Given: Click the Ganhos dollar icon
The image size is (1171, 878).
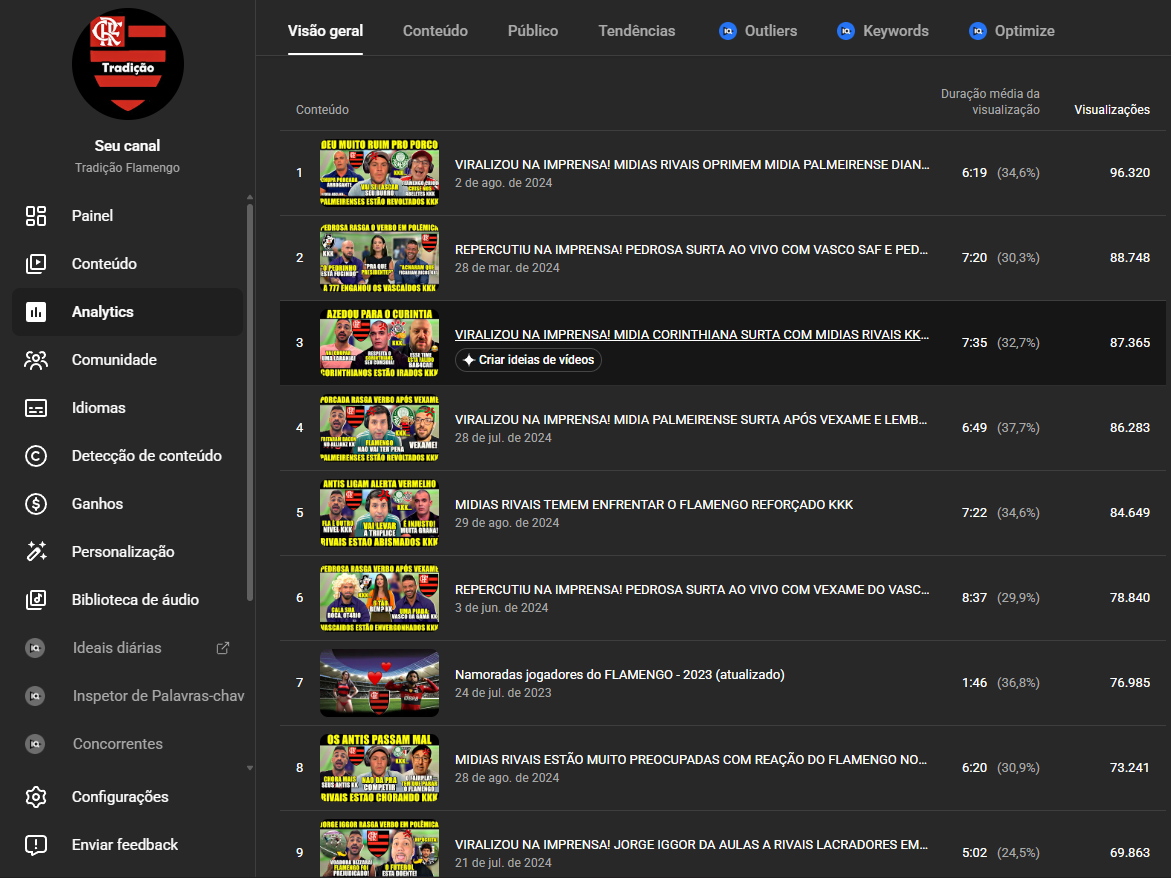Looking at the screenshot, I should tap(36, 504).
